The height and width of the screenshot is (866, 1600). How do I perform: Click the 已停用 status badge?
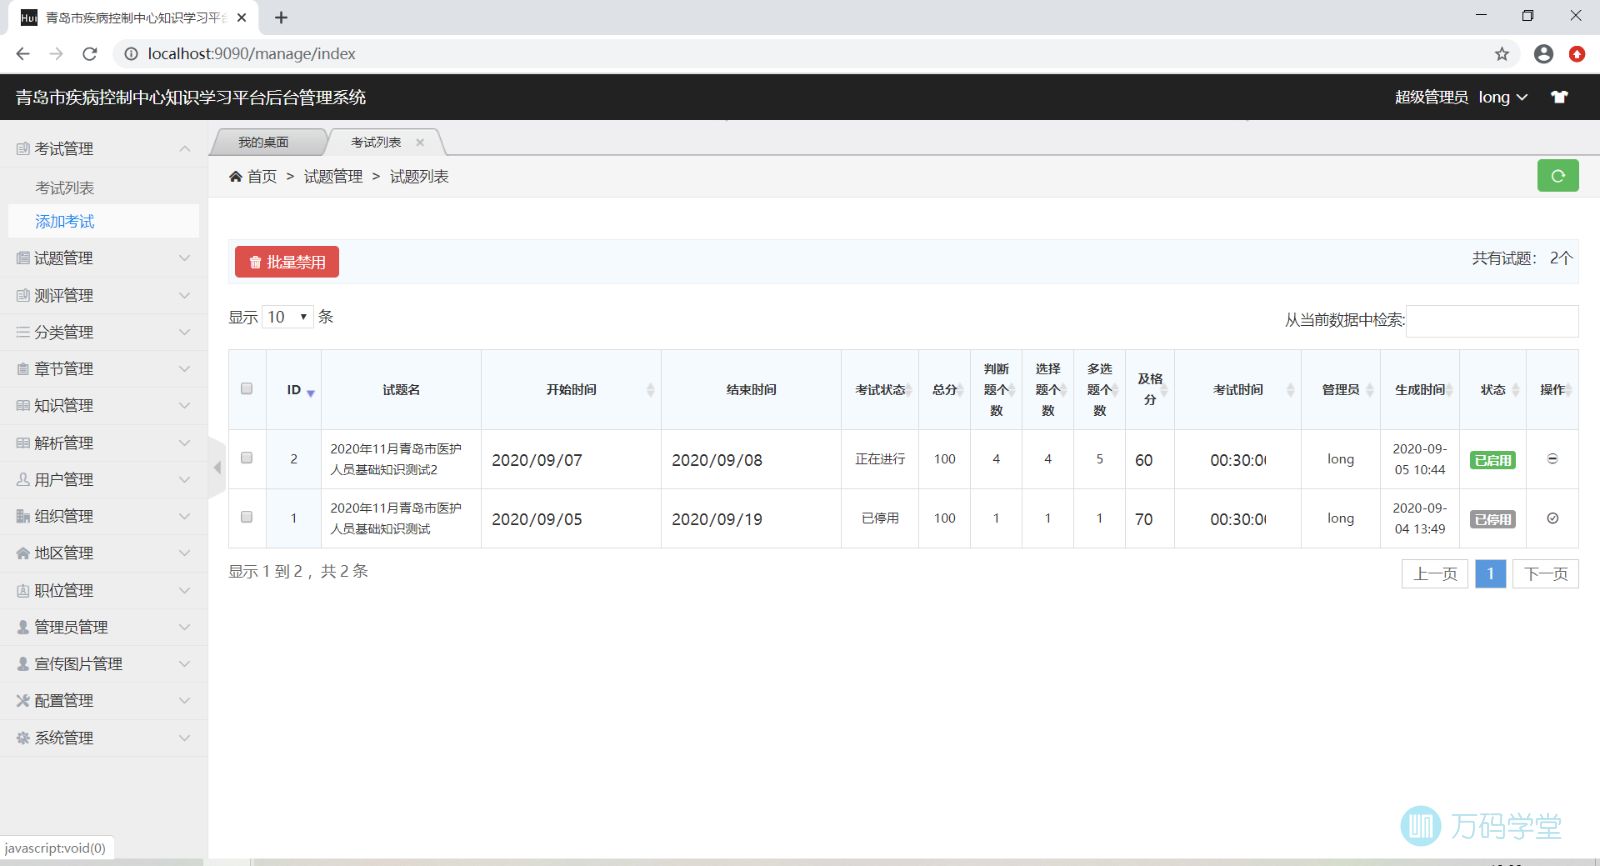click(x=1493, y=519)
